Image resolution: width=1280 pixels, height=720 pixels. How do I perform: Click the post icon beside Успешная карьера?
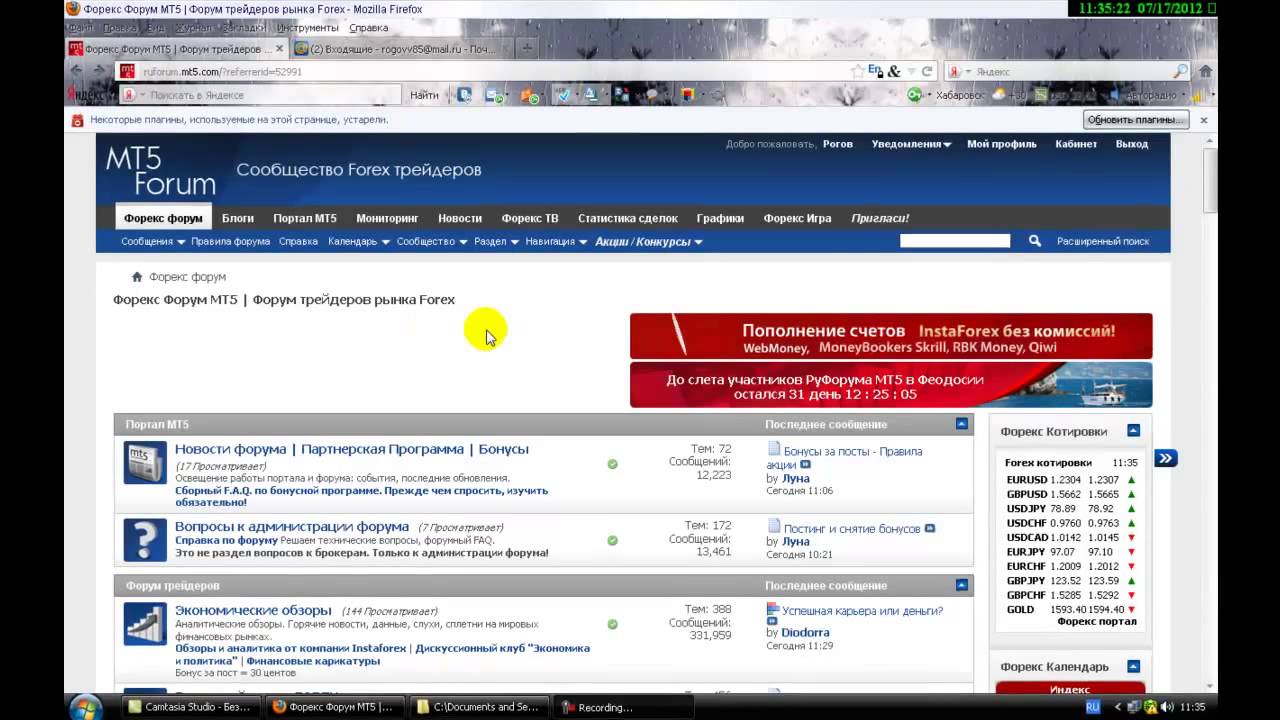pos(773,610)
